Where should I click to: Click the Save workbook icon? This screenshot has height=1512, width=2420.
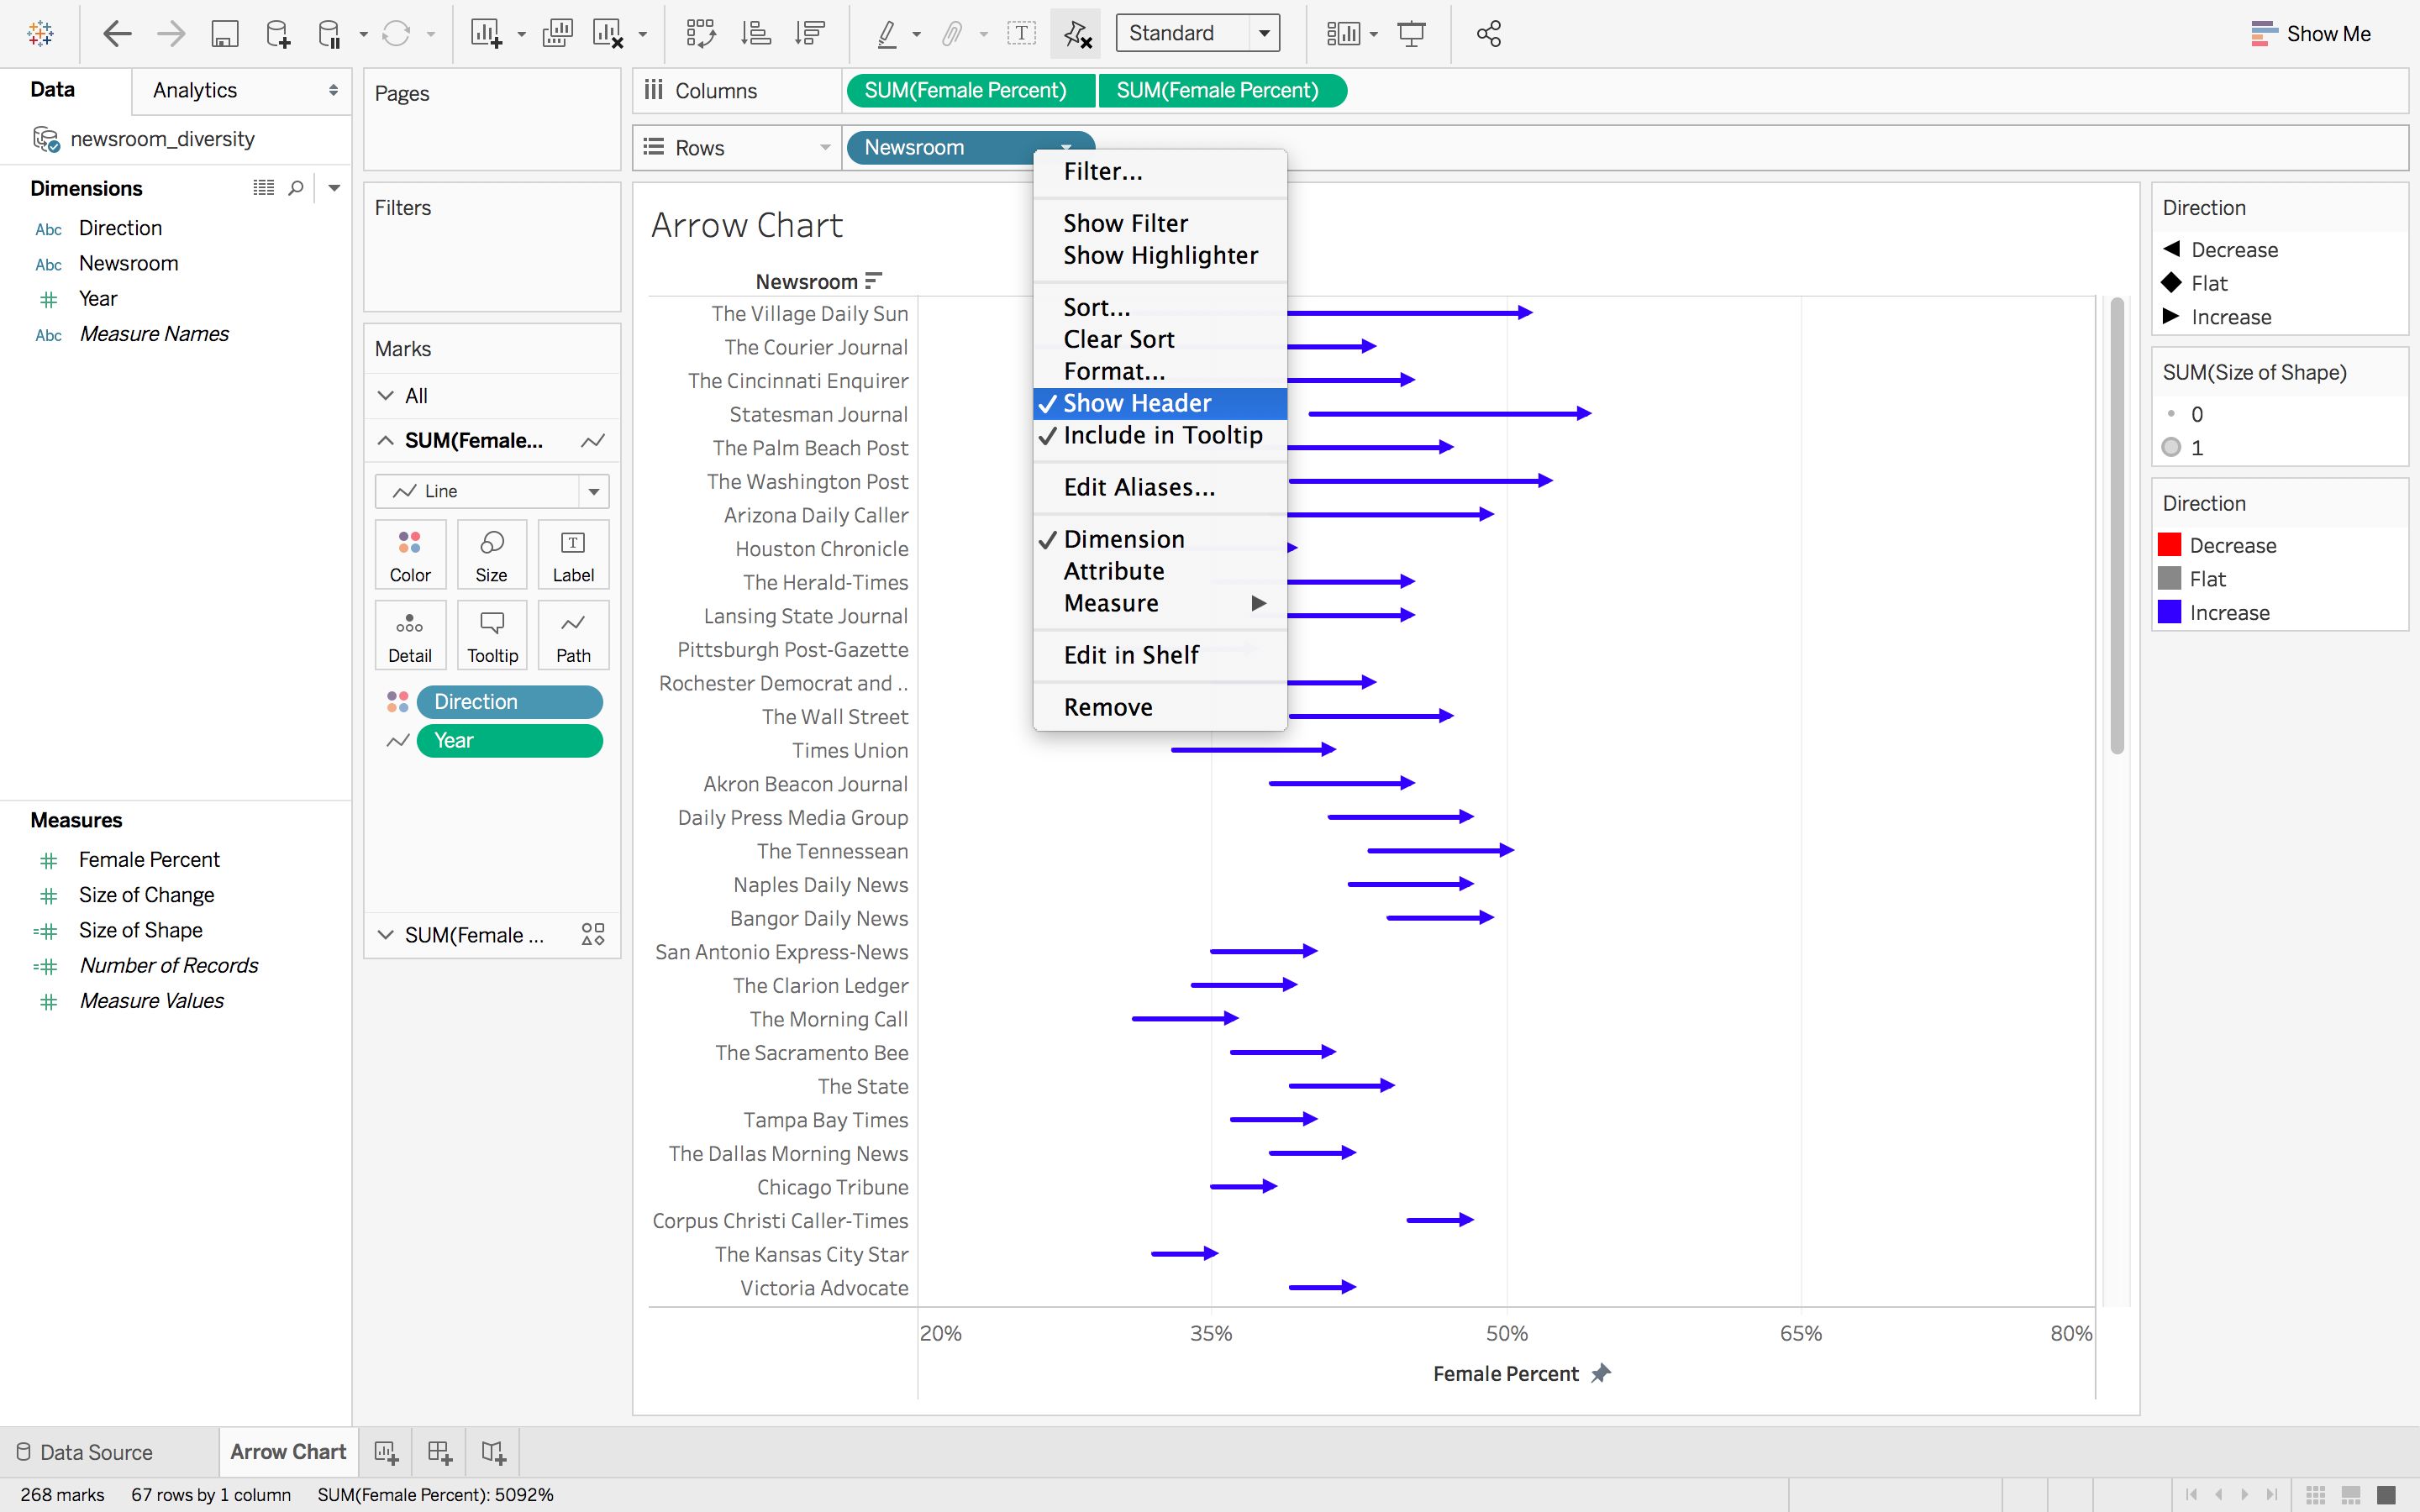(224, 33)
